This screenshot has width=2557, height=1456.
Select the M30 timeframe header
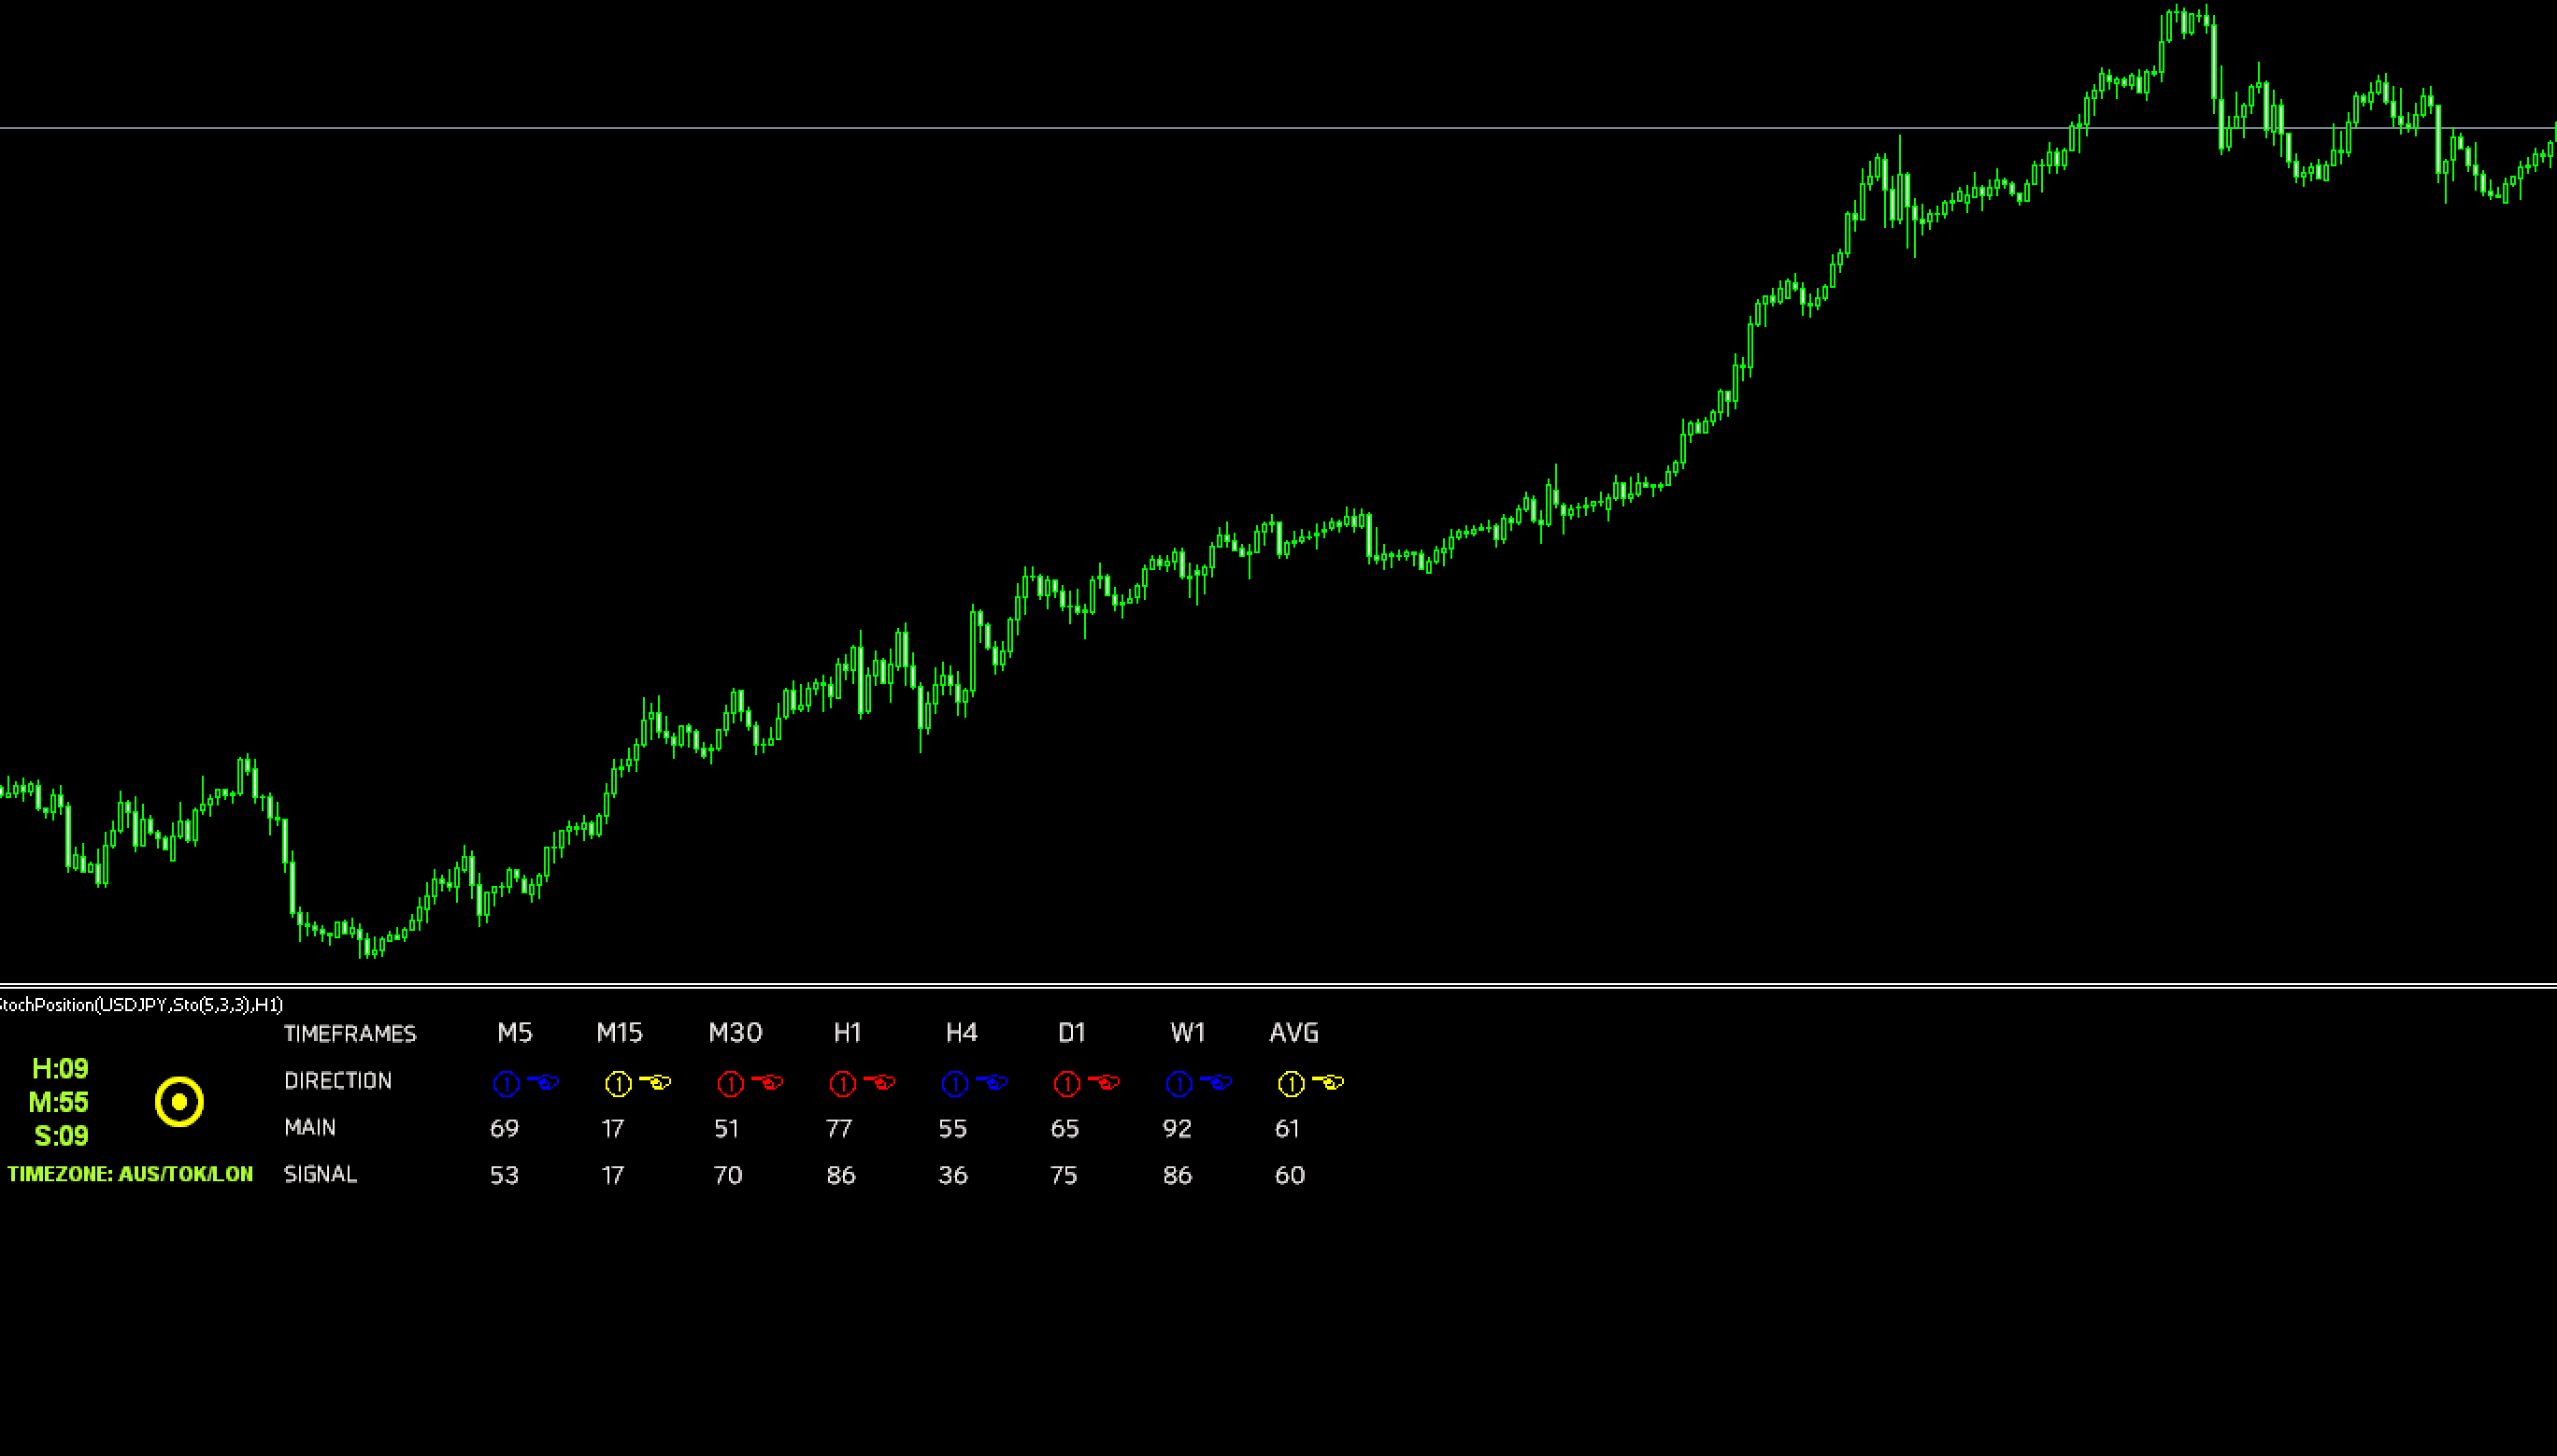click(x=735, y=1033)
